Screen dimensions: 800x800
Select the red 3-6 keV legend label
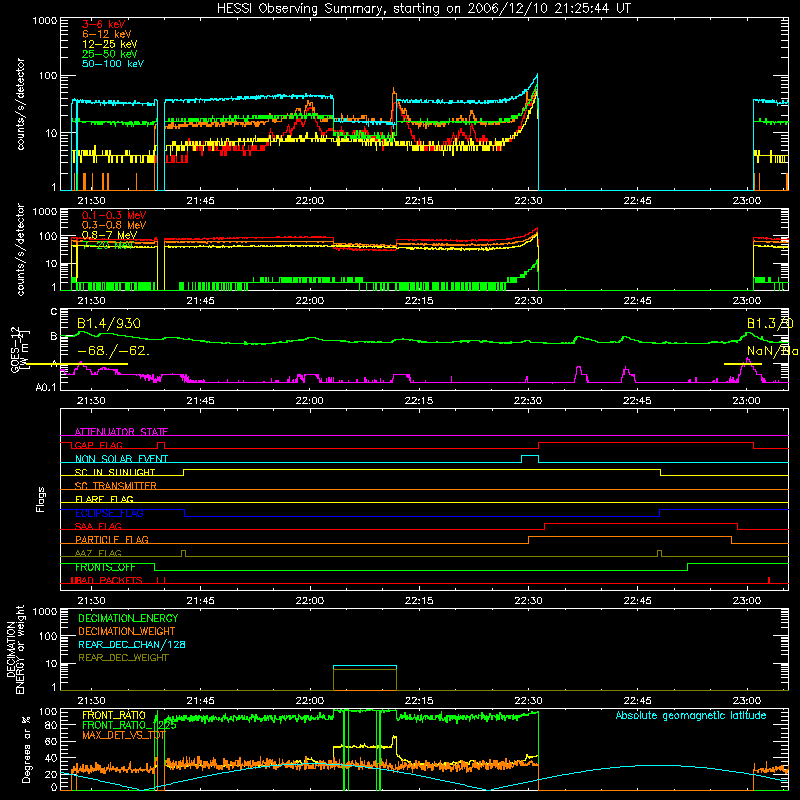click(x=104, y=24)
